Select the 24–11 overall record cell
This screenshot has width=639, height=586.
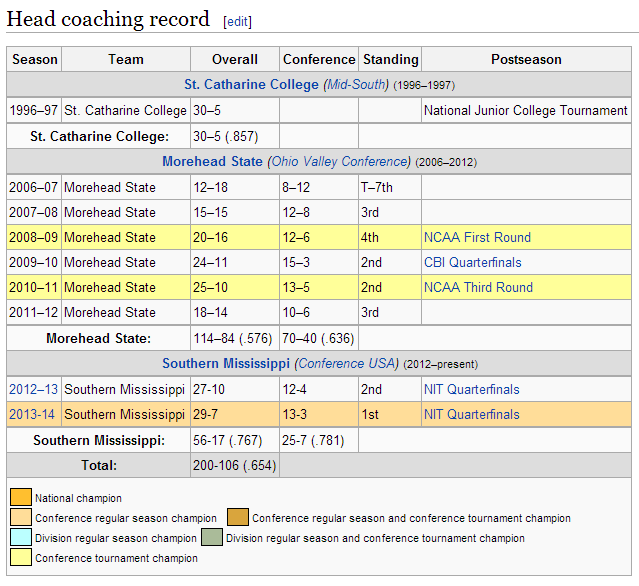point(235,262)
